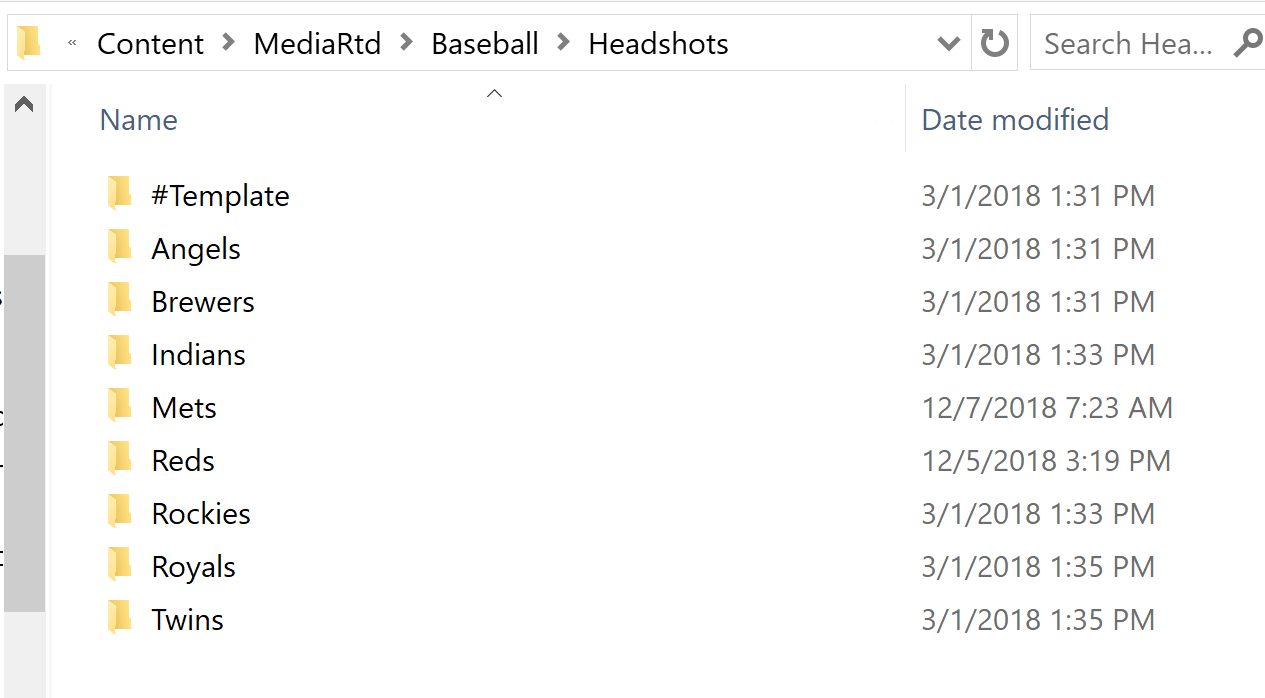Navigate to the Baseball breadcrumb
The image size is (1265, 698).
tap(484, 43)
